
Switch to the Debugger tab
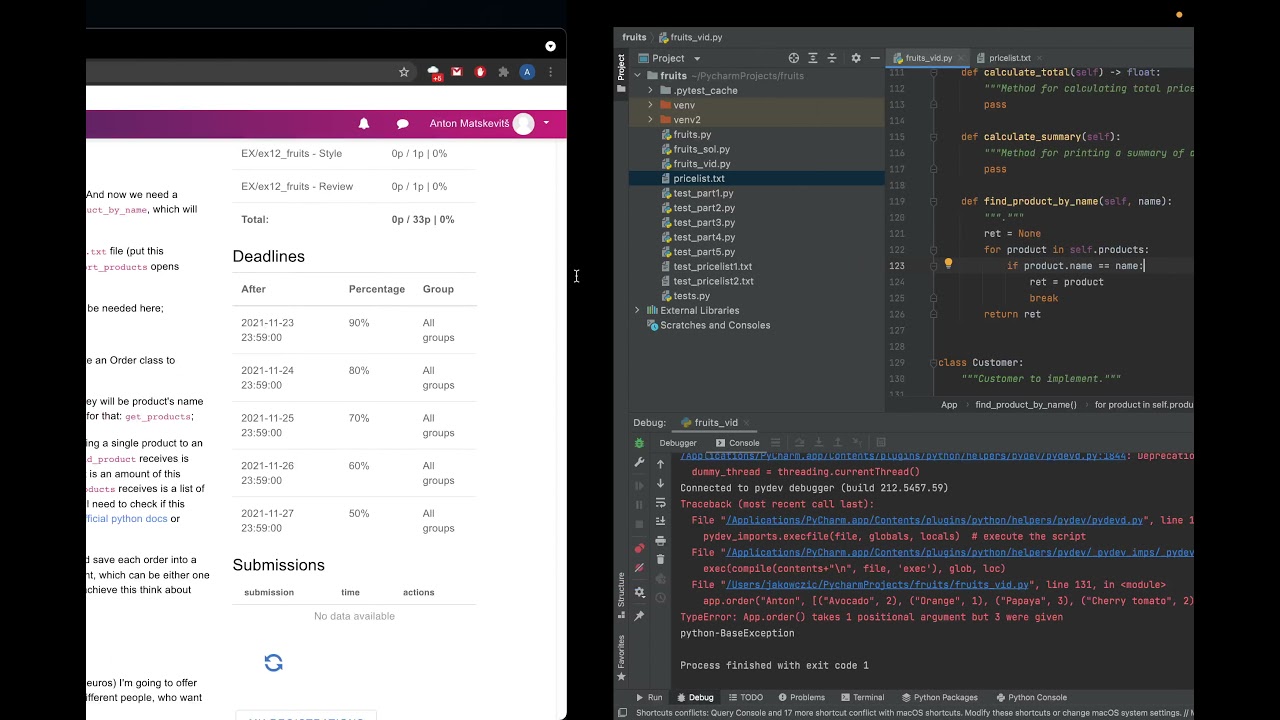678,443
